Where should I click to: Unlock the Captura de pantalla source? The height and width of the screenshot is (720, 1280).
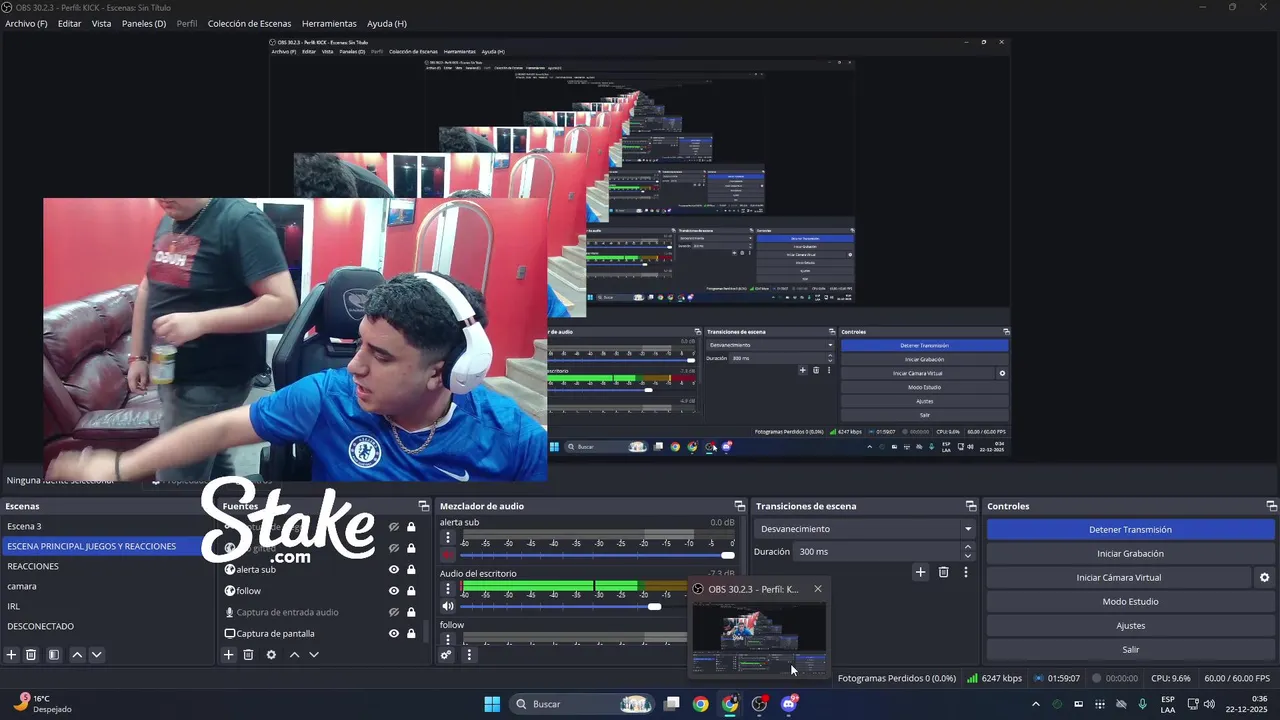411,633
